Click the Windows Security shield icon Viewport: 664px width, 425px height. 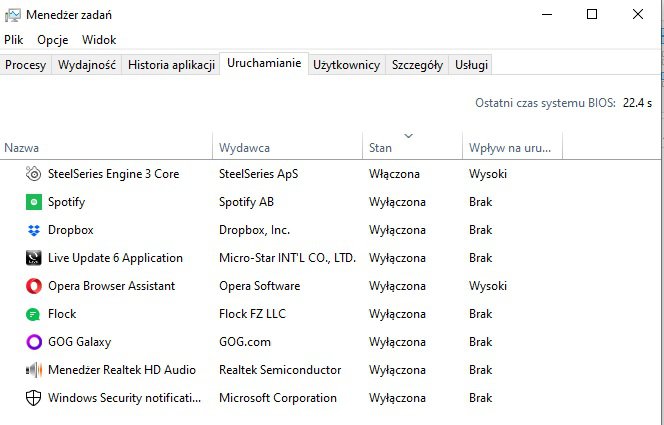coord(33,398)
